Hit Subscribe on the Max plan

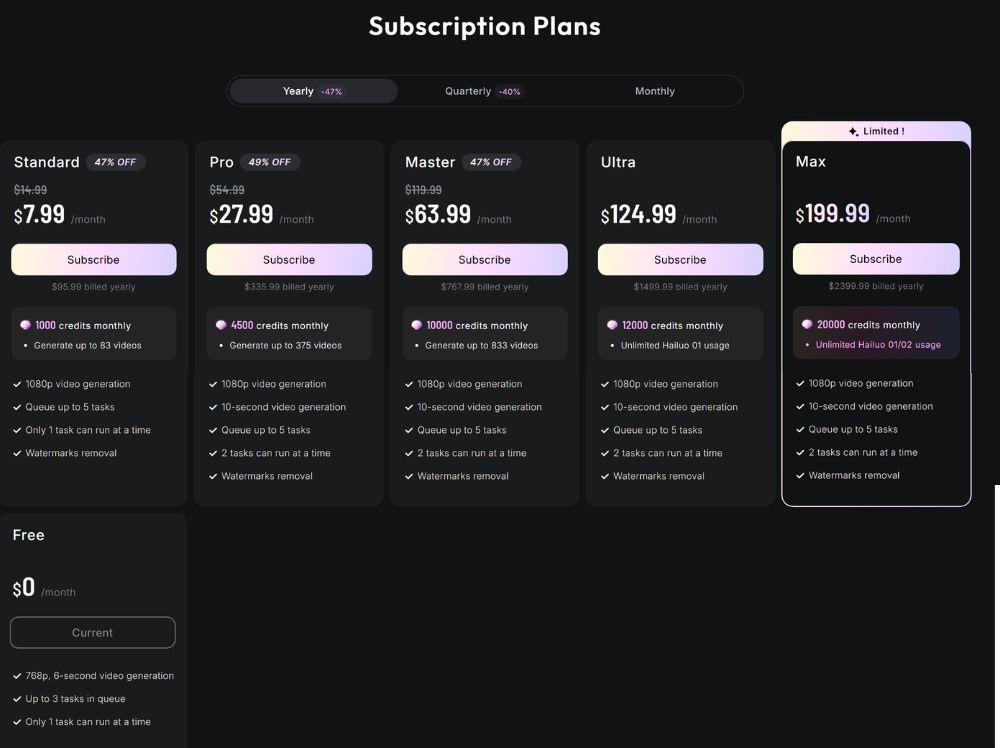click(x=876, y=259)
